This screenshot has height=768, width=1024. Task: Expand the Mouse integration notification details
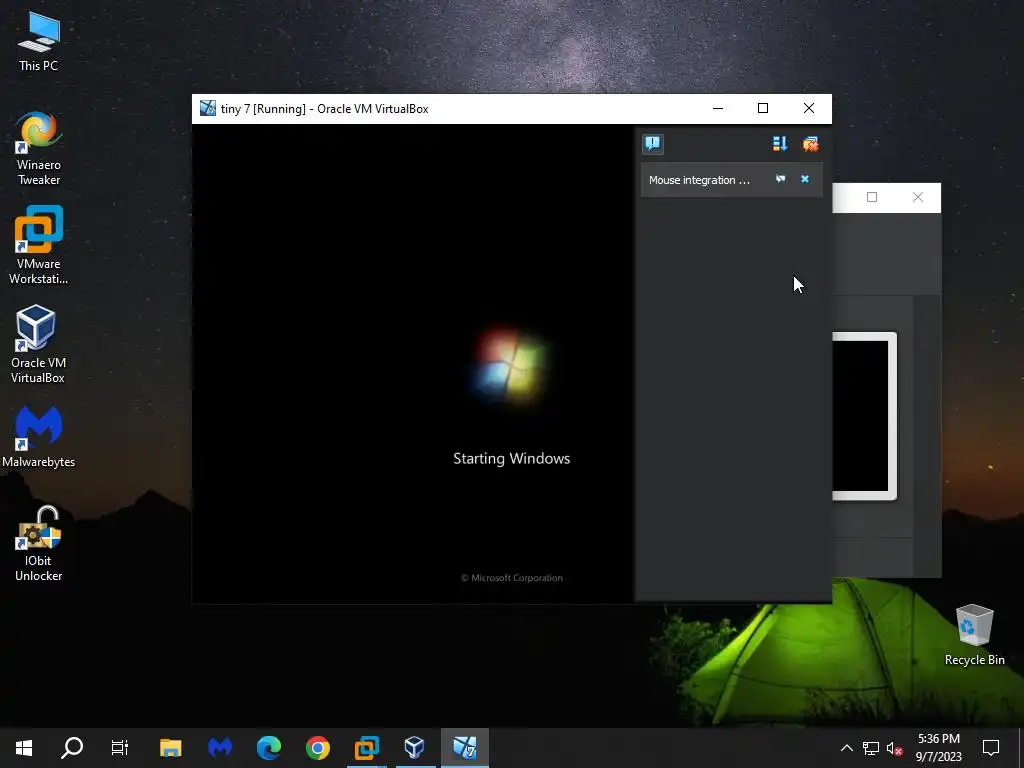pyautogui.click(x=780, y=179)
